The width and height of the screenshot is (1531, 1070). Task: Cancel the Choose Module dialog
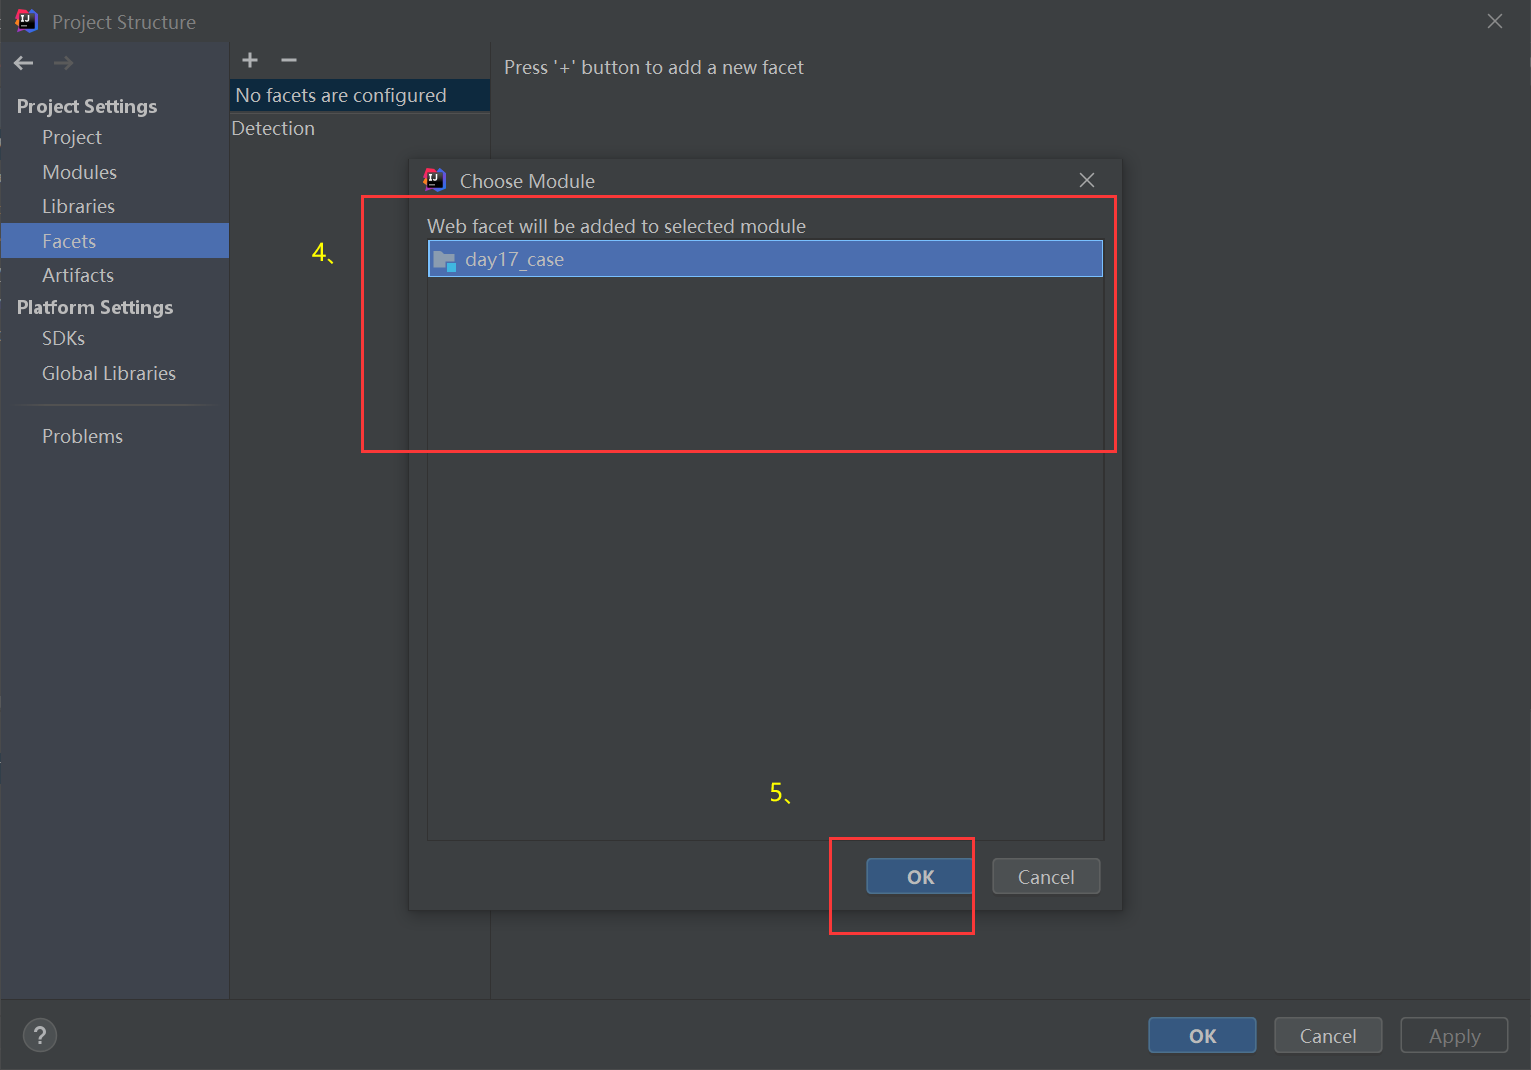pos(1046,877)
